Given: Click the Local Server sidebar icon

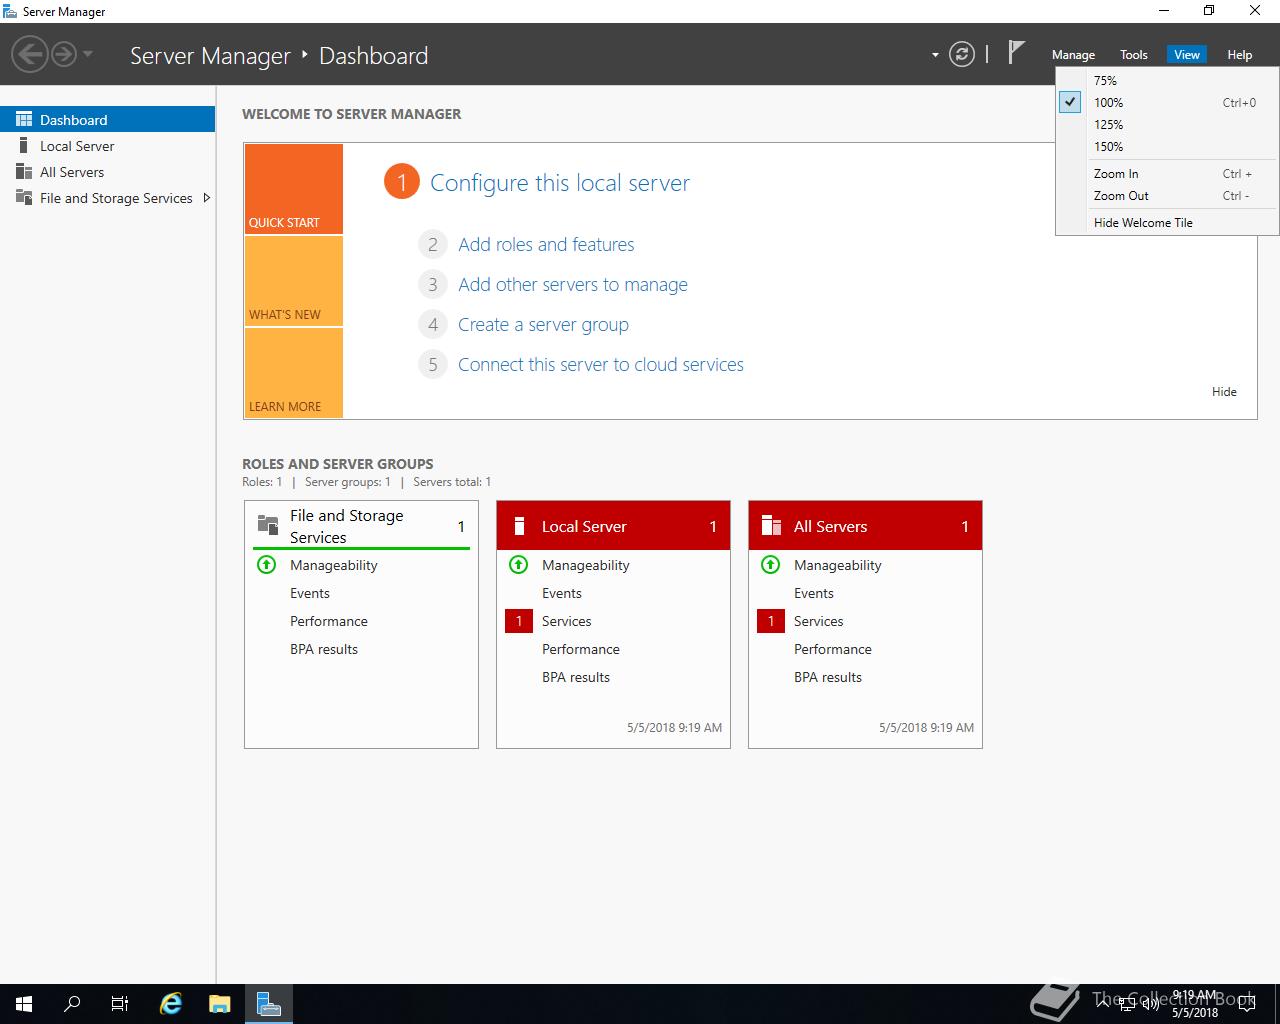Looking at the screenshot, I should click(24, 145).
